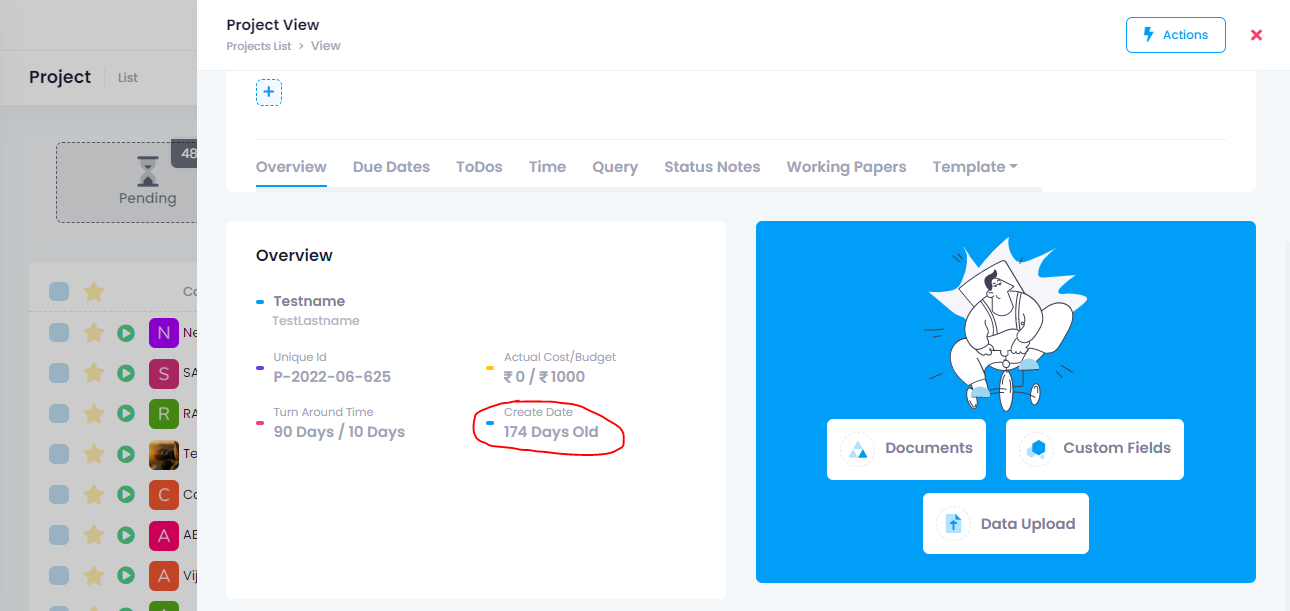Open the Custom Fields card
The width and height of the screenshot is (1290, 611).
click(1095, 449)
